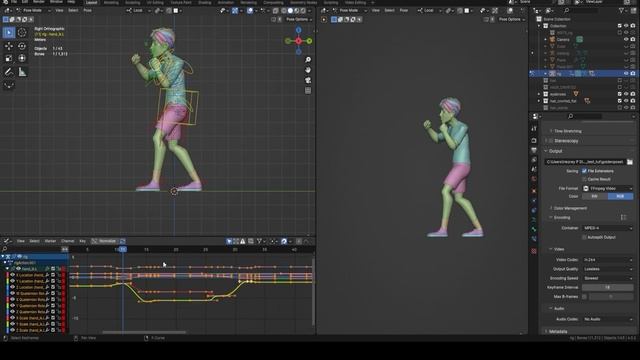Open the Pose menu in left viewport header
The image size is (640, 360).
tap(87, 11)
